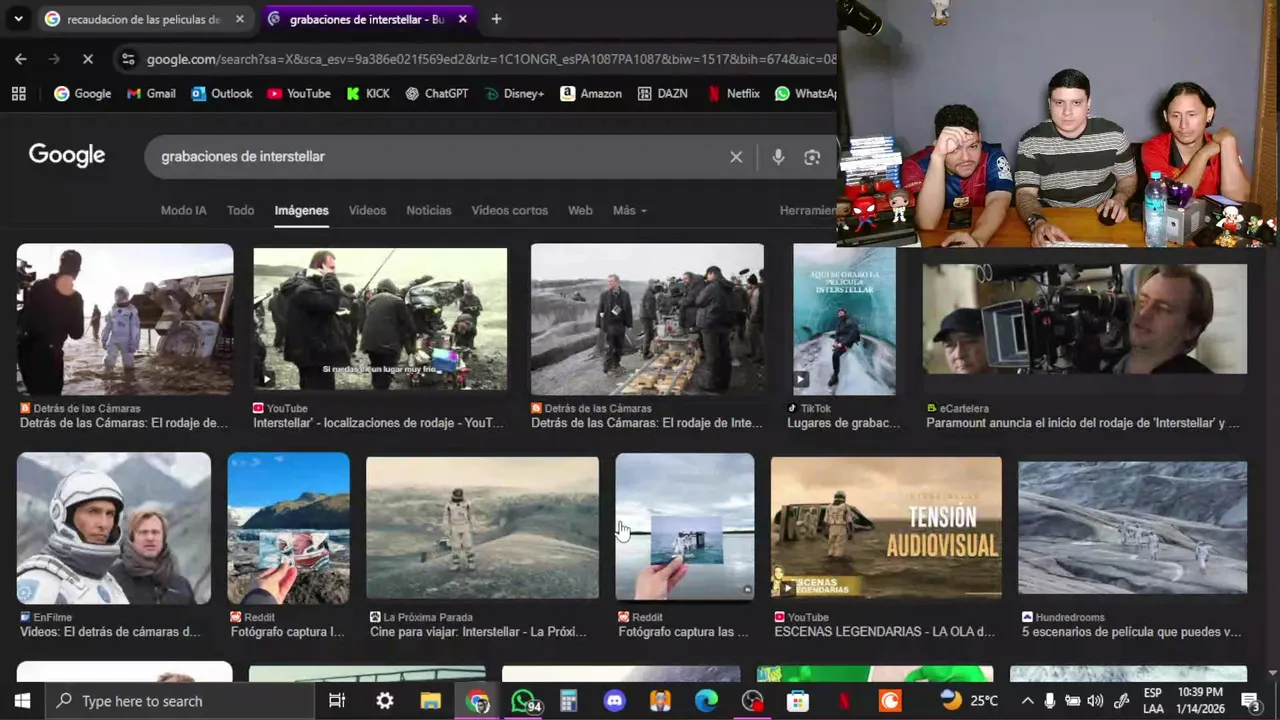Open the Netflix bookmark
Image resolution: width=1280 pixels, height=720 pixels.
(733, 93)
